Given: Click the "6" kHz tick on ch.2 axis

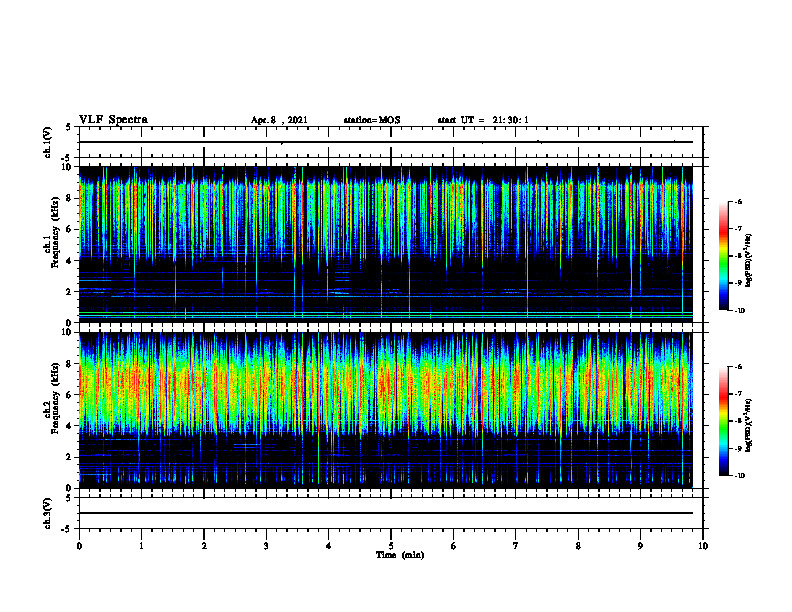Looking at the screenshot, I should 69,395.
